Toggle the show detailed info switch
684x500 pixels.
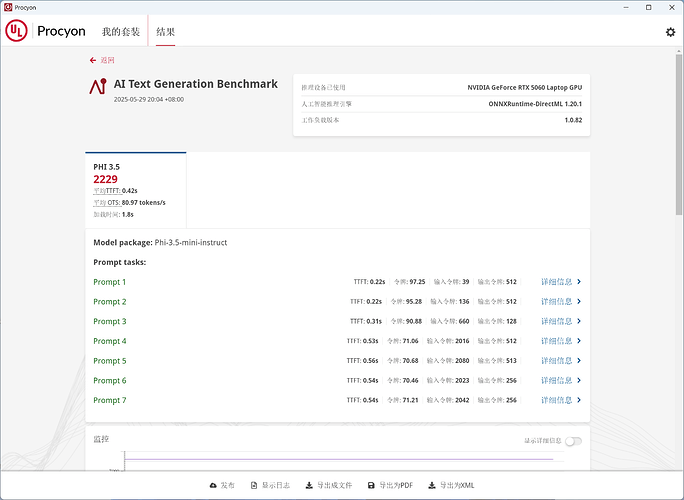click(573, 440)
